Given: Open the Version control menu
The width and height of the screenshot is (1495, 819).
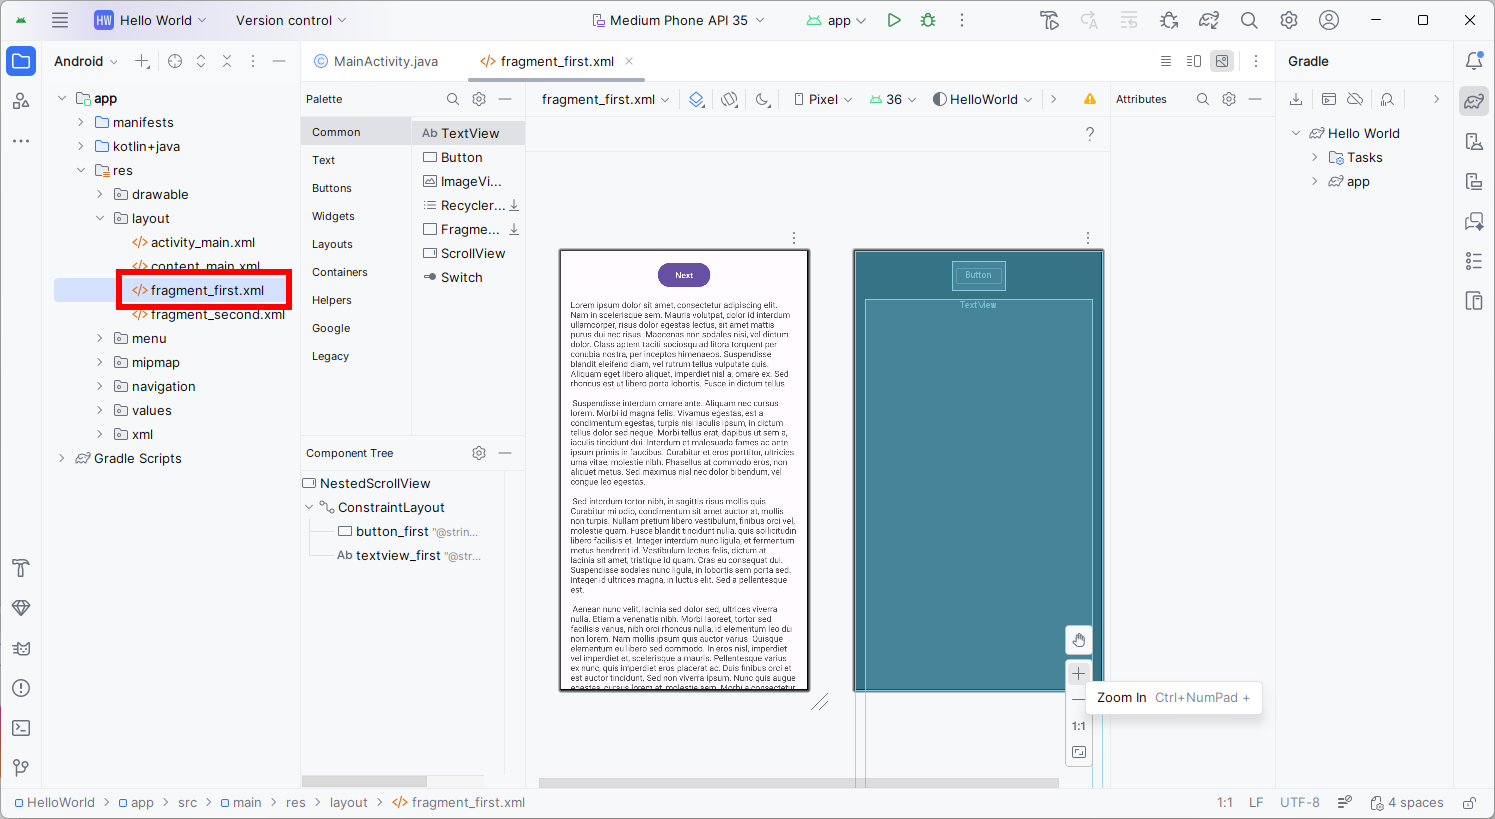Looking at the screenshot, I should click(x=290, y=20).
